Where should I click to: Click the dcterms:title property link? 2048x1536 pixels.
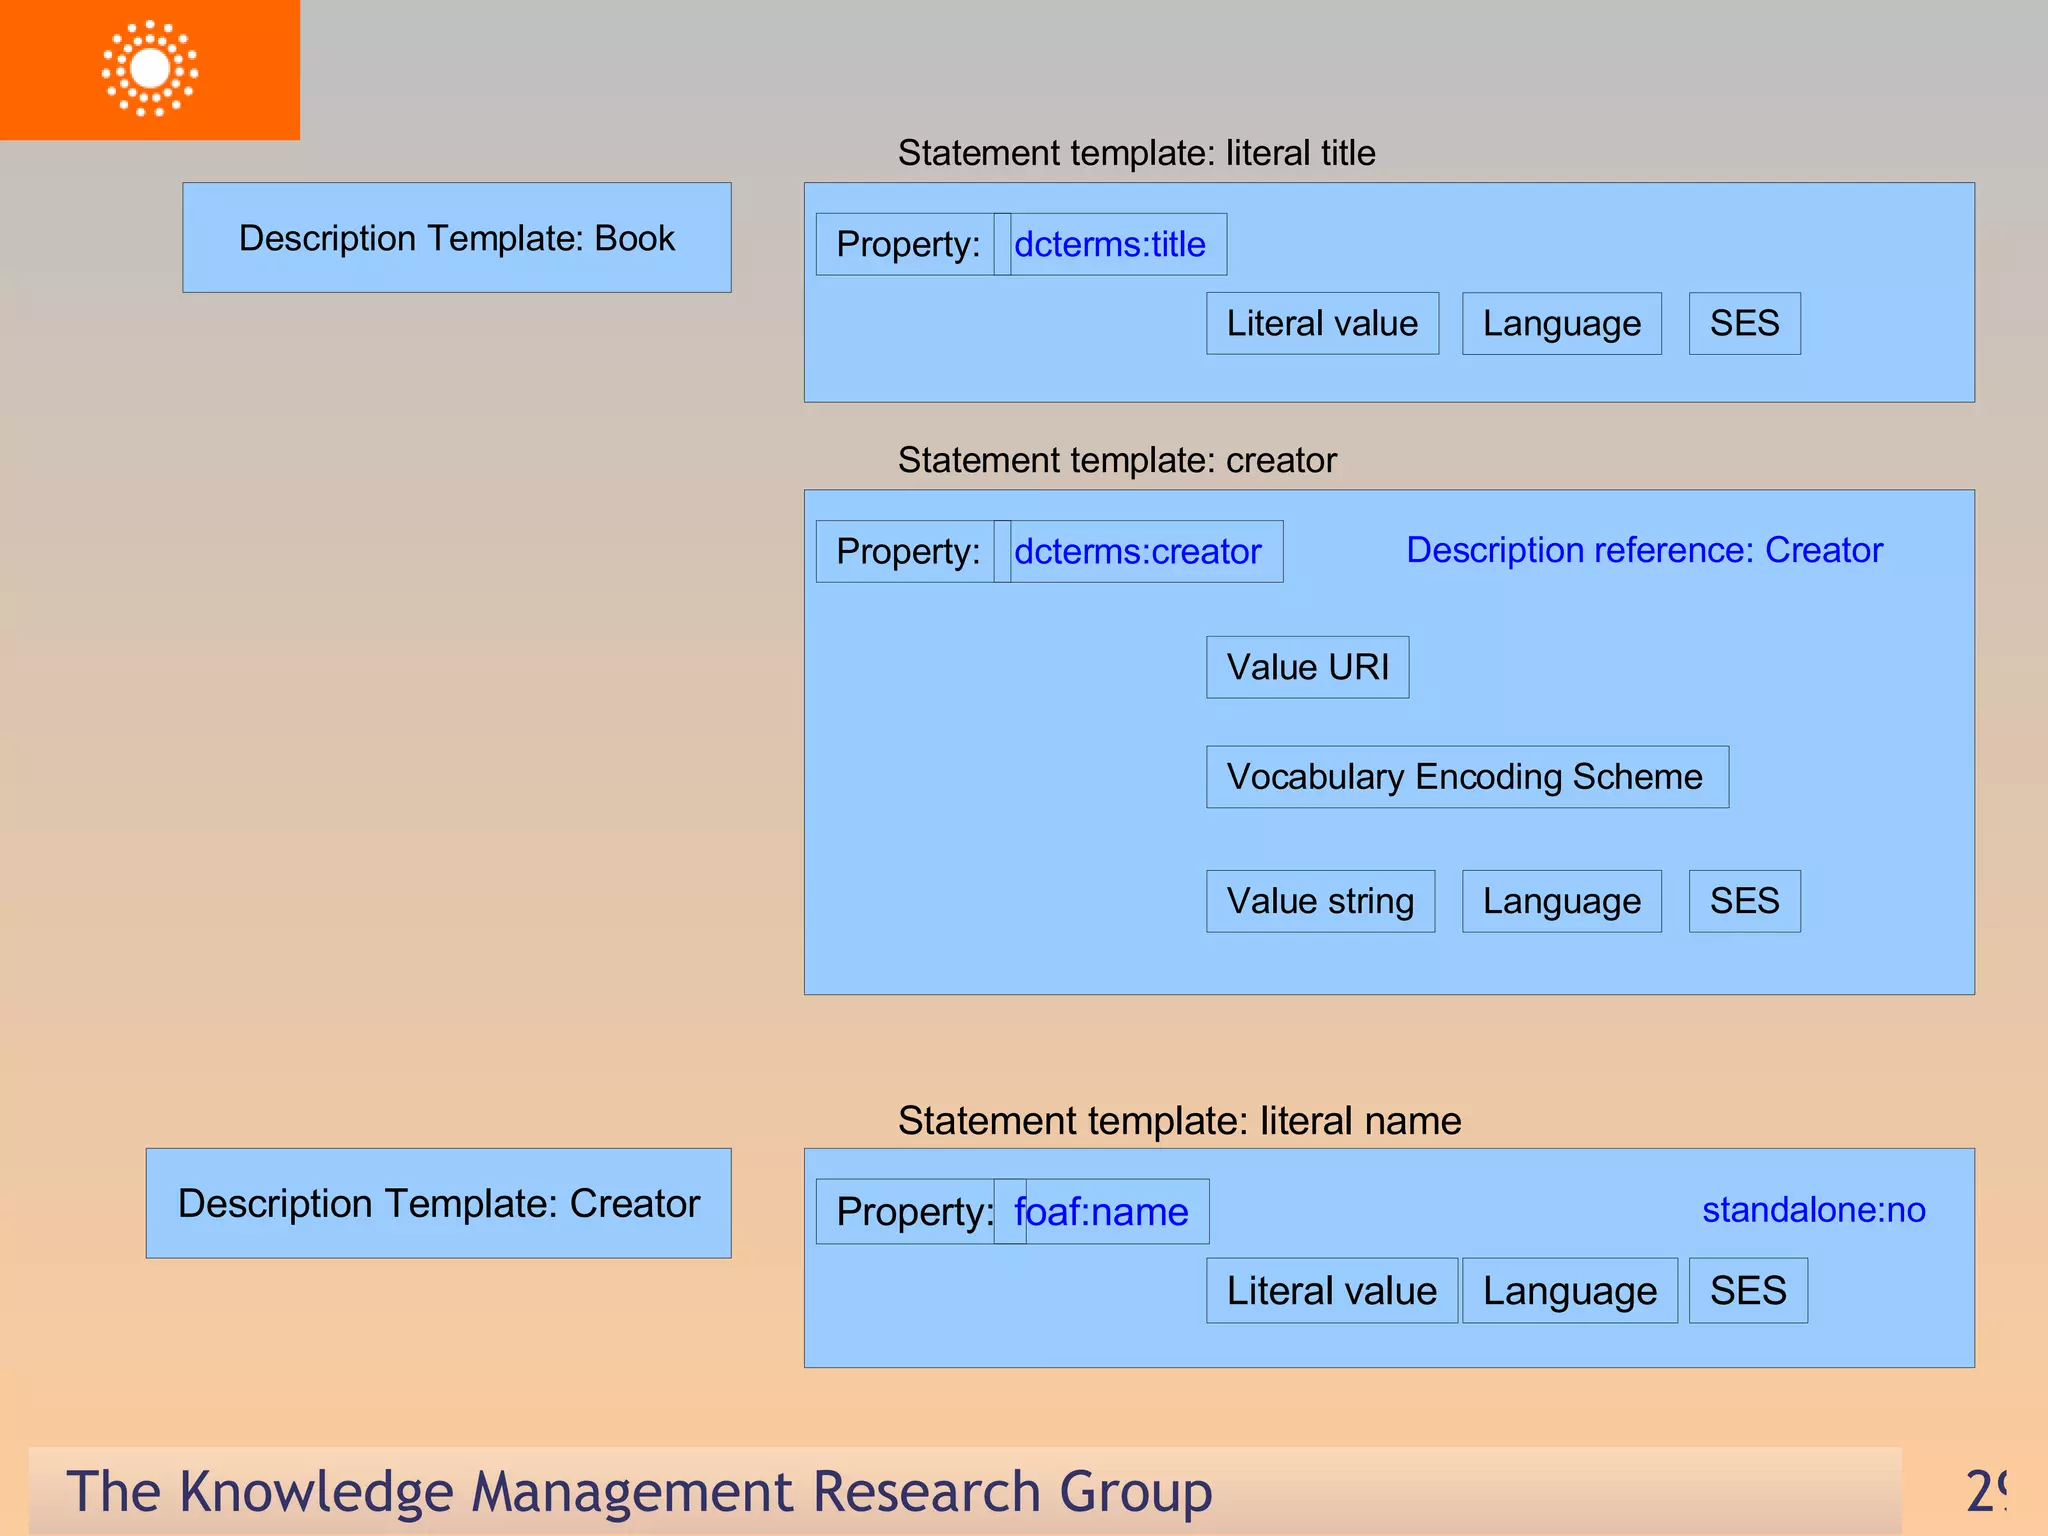[x=1109, y=244]
